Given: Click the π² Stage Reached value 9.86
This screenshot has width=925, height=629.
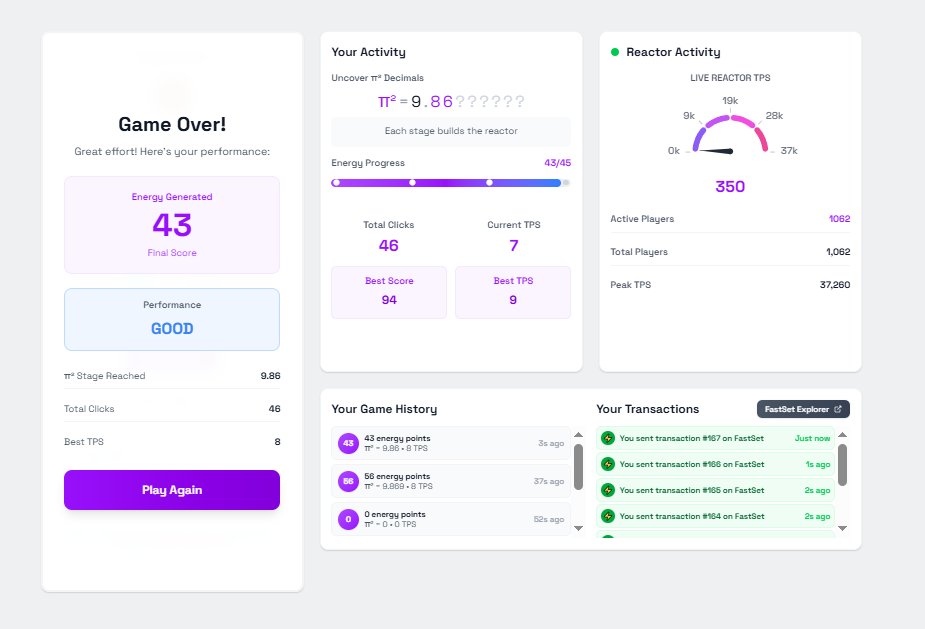Looking at the screenshot, I should pyautogui.click(x=270, y=375).
